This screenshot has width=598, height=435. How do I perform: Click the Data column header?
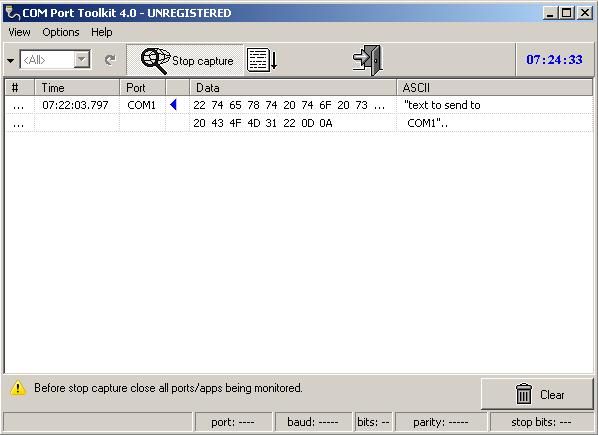tap(293, 88)
